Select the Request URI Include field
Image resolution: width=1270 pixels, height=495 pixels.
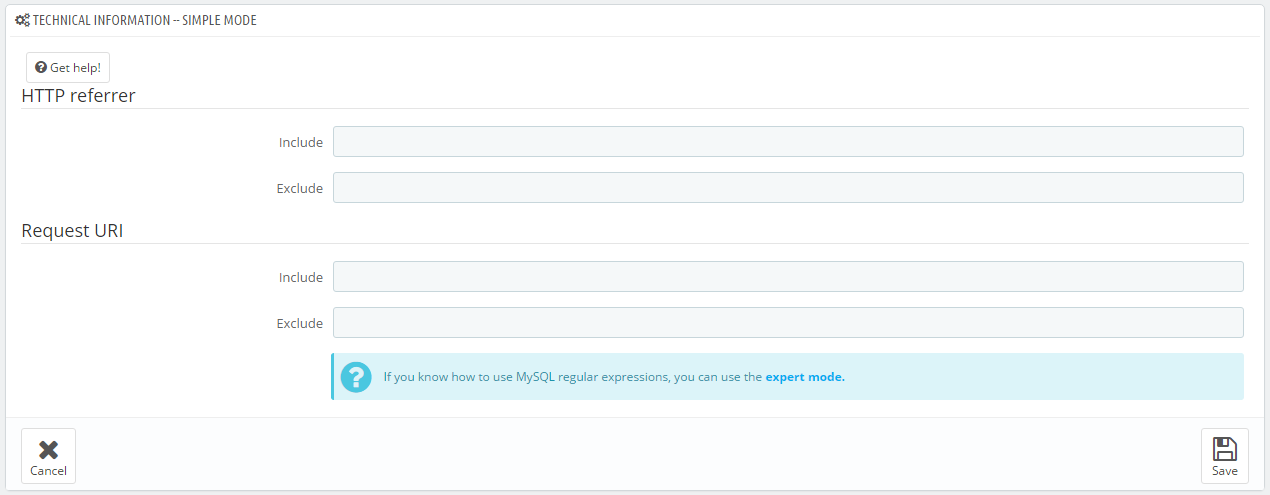pos(788,277)
